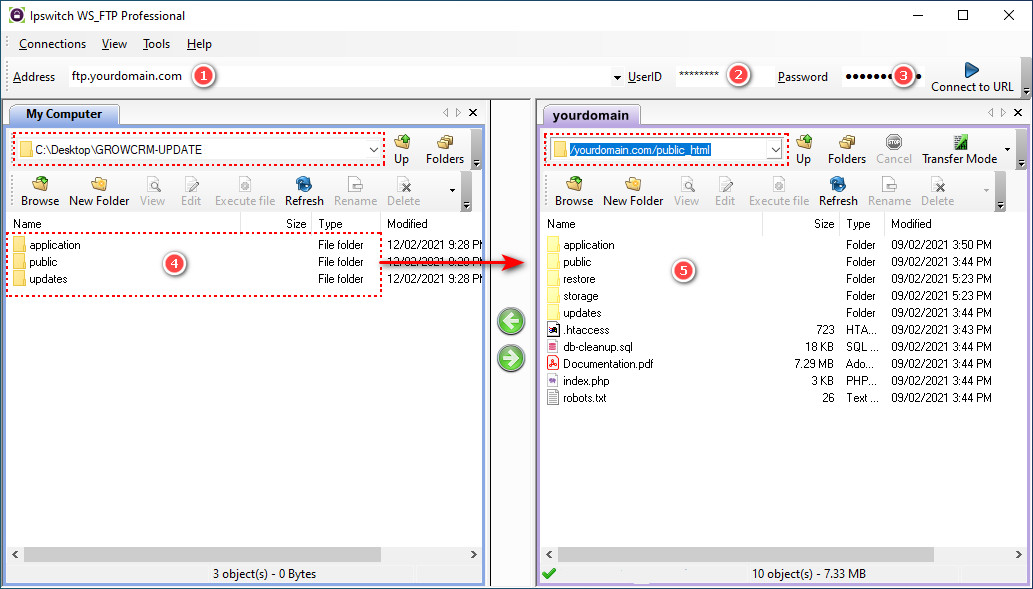This screenshot has height=589, width=1033.
Task: Sort remote list by Modified column
Action: point(954,224)
